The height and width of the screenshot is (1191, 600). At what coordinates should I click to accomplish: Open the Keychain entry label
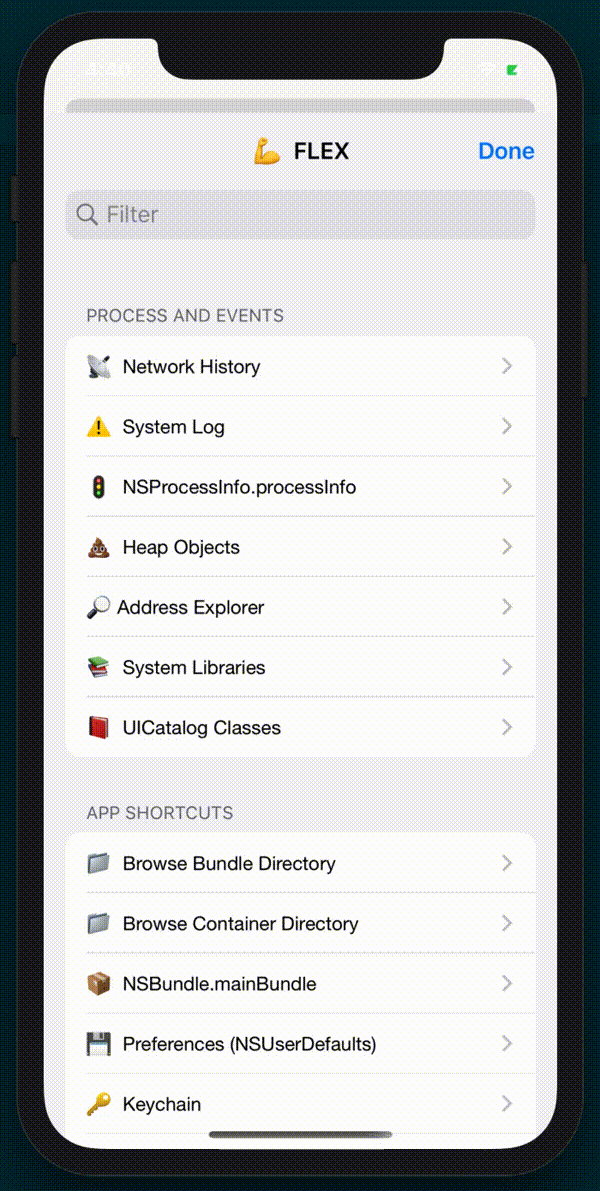click(162, 1104)
